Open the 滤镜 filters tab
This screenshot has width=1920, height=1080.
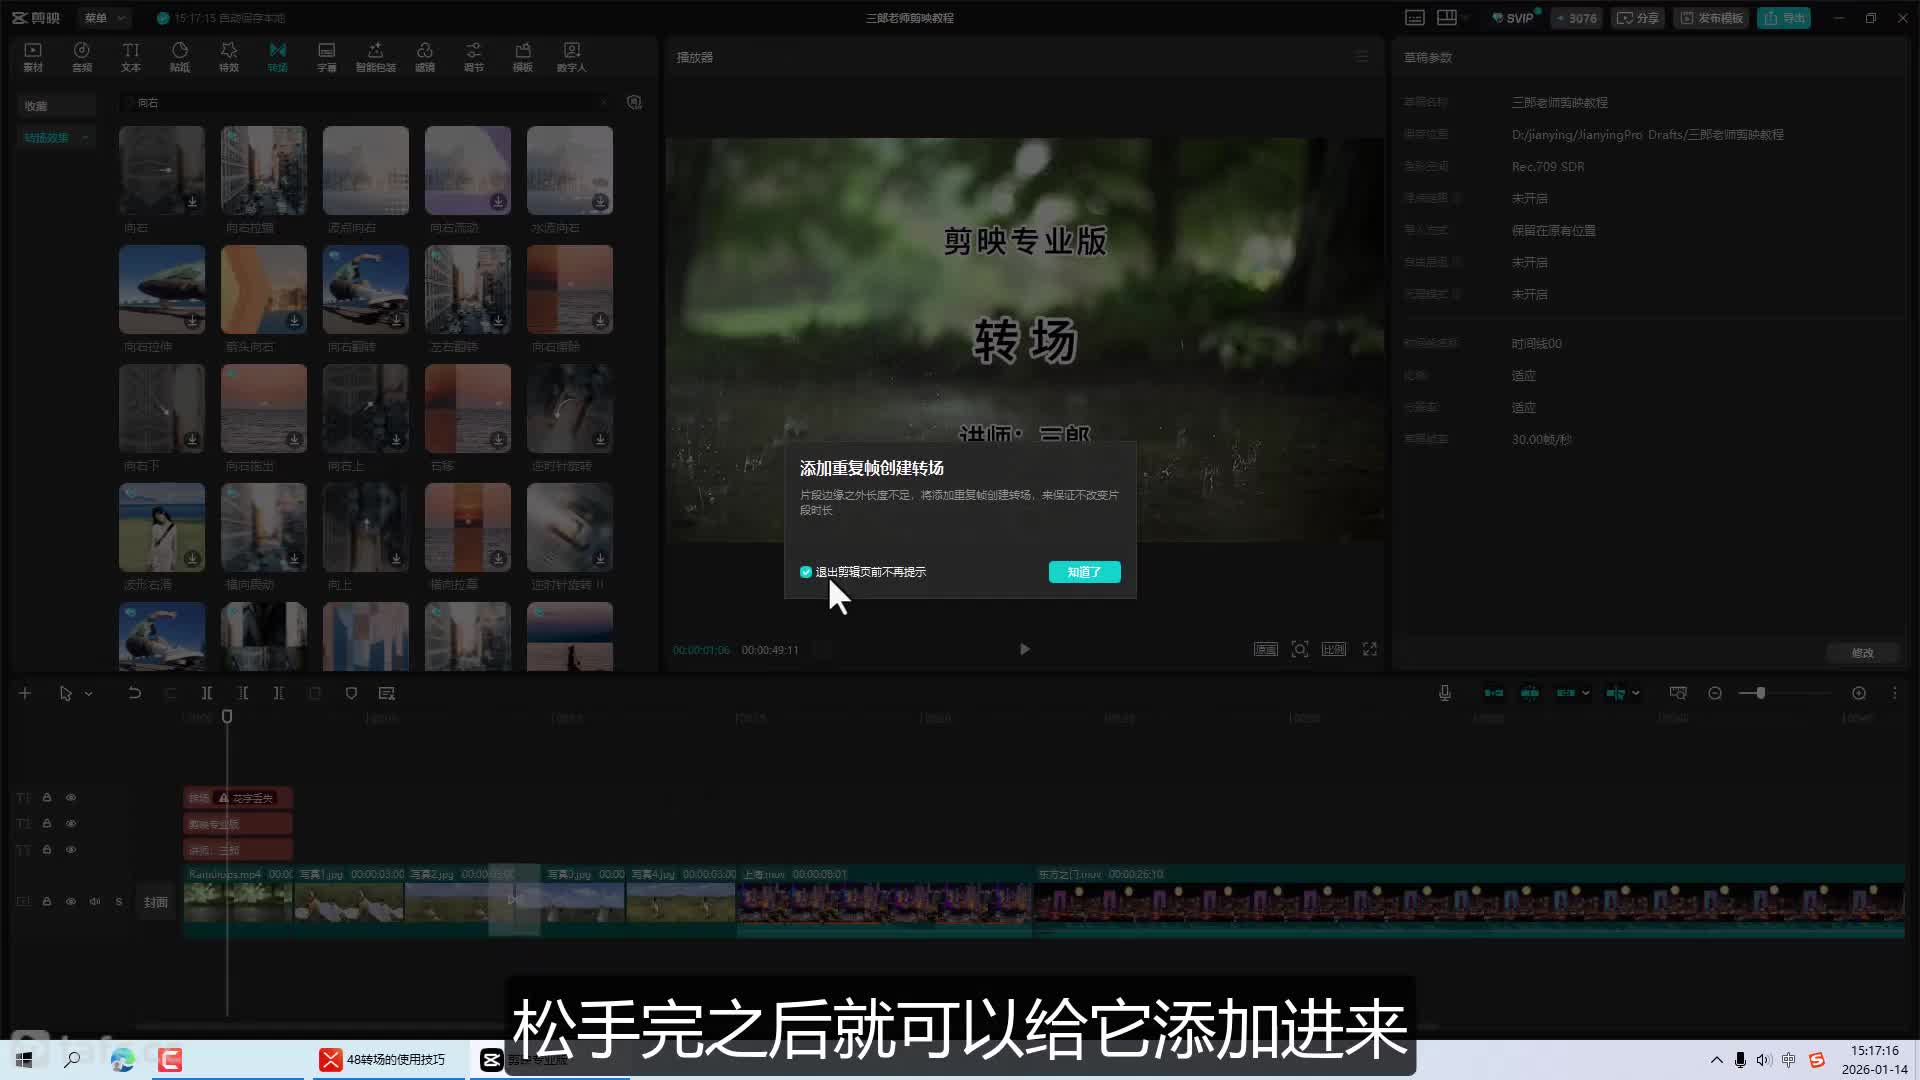[x=425, y=56]
